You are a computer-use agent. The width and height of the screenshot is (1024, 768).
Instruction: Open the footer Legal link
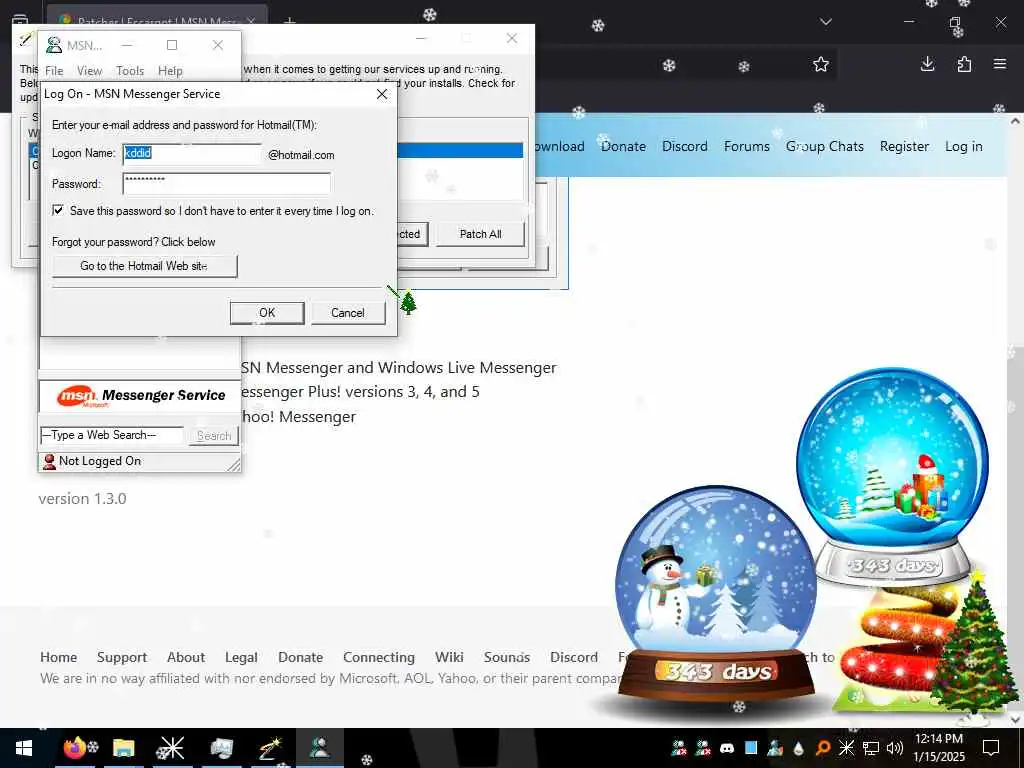241,657
